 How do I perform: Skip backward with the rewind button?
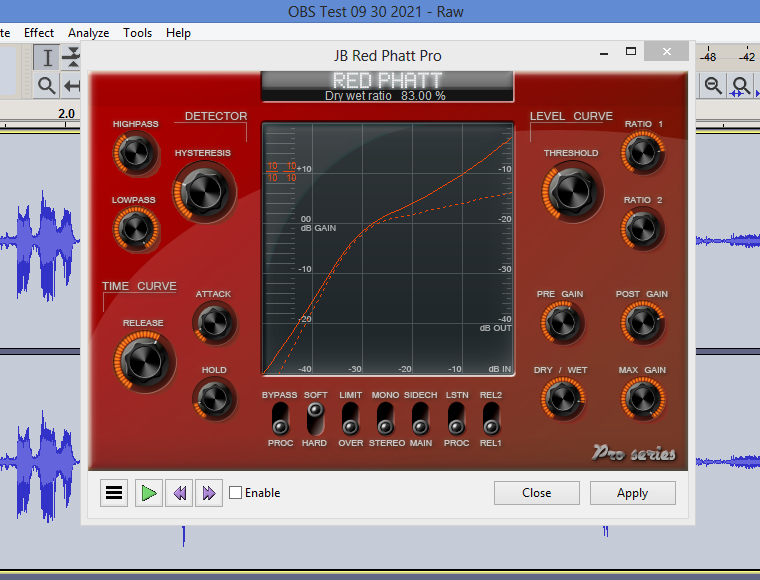179,493
